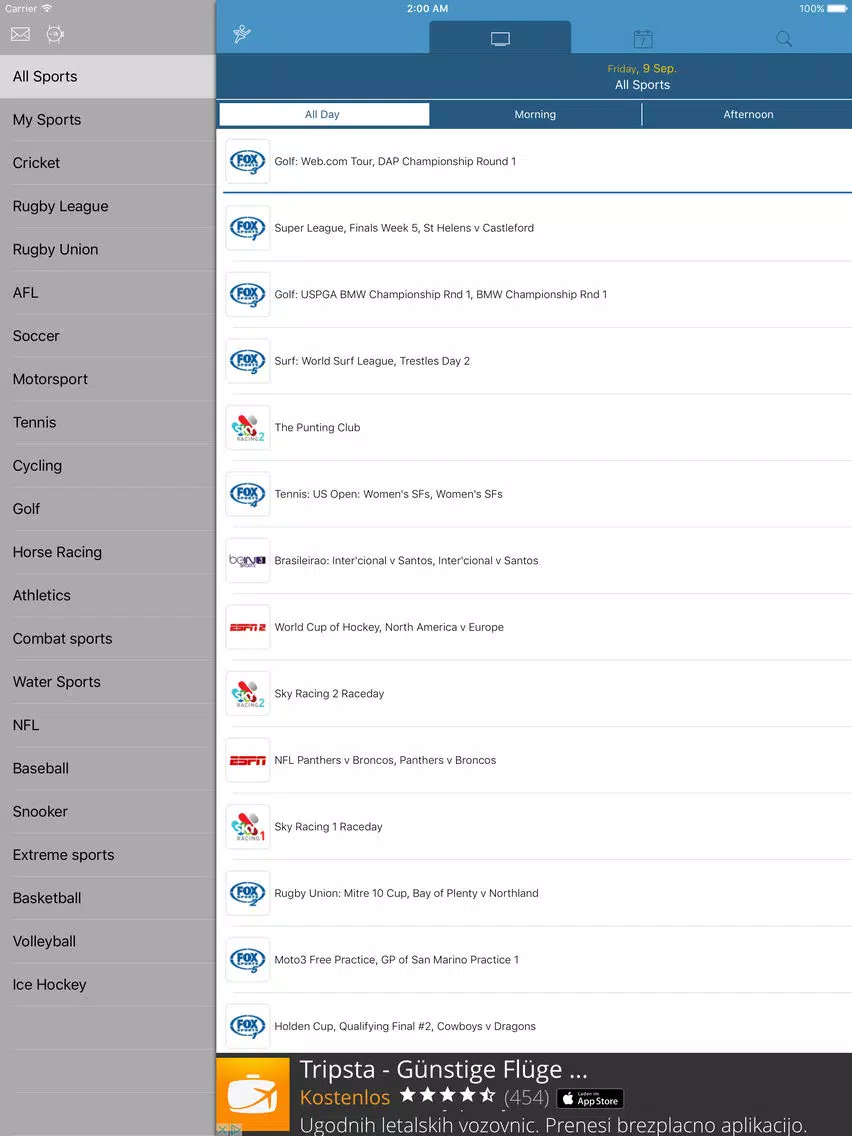Choose Rugby Union category
The image size is (852, 1136).
click(x=107, y=249)
